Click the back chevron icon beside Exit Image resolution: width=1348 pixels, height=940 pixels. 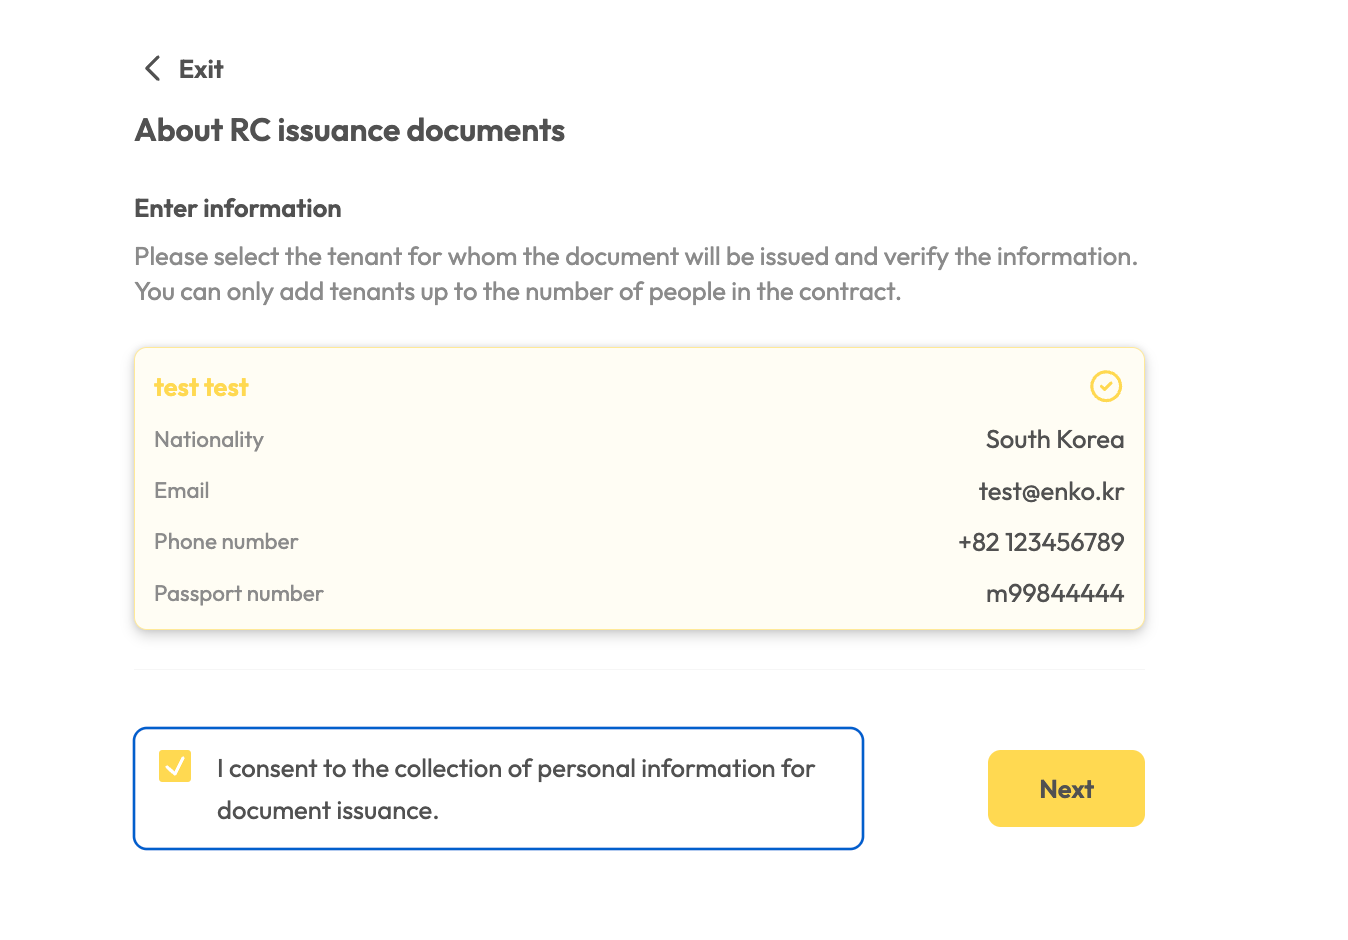coord(152,69)
